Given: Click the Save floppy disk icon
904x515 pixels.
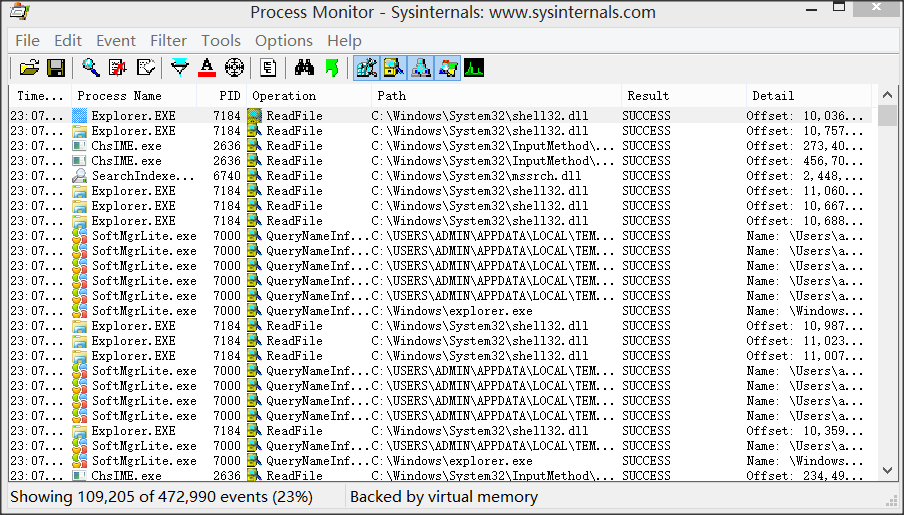Looking at the screenshot, I should pyautogui.click(x=56, y=68).
